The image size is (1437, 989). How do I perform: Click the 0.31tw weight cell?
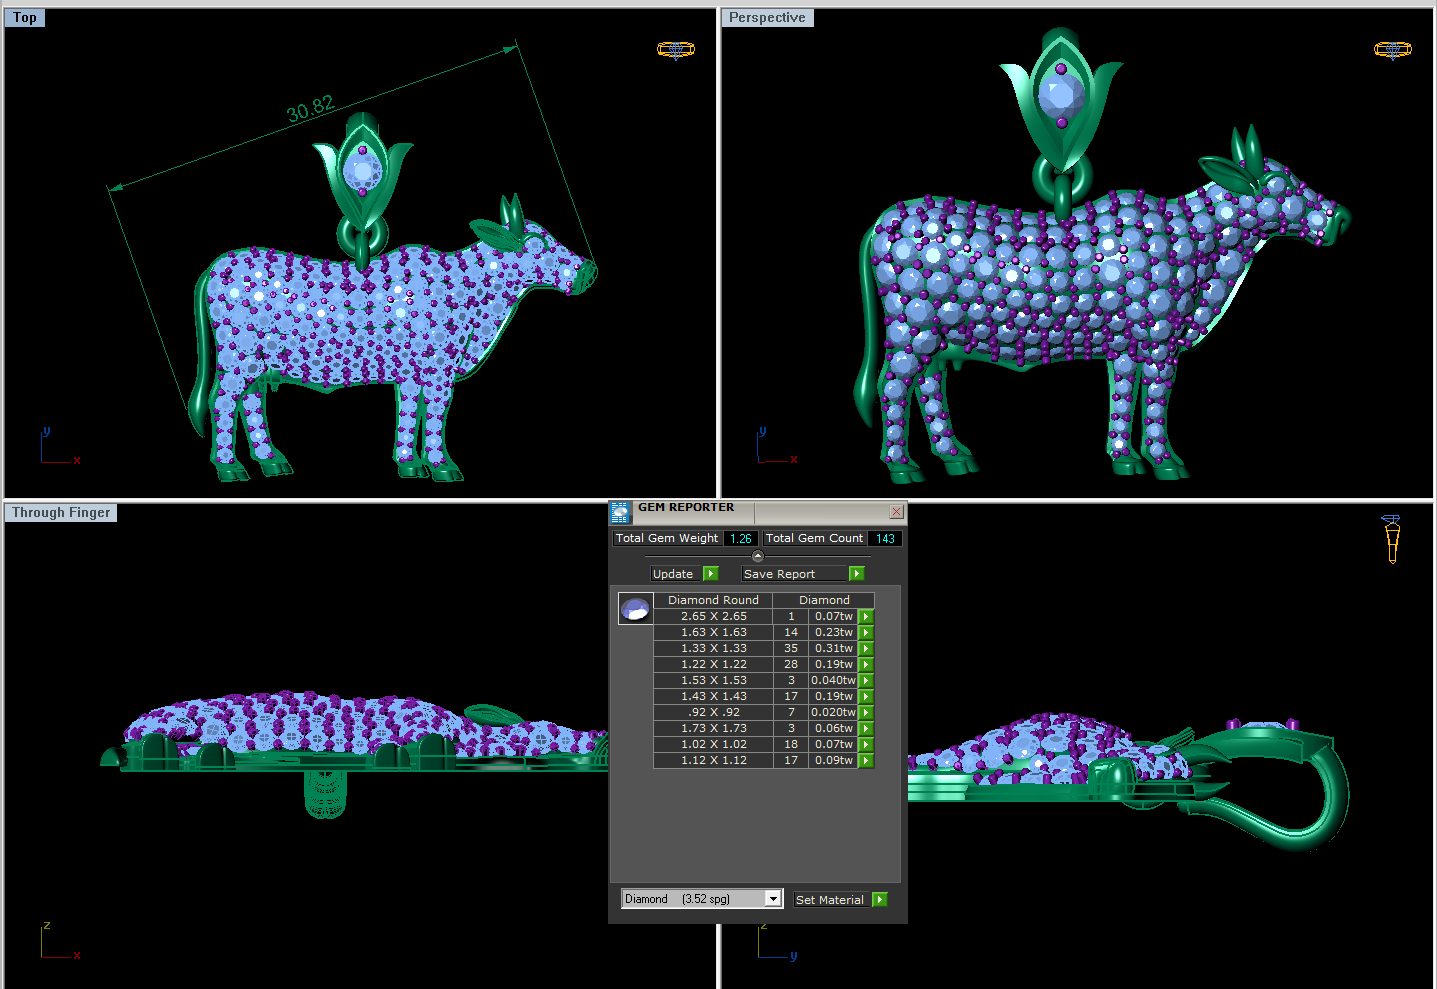[833, 649]
